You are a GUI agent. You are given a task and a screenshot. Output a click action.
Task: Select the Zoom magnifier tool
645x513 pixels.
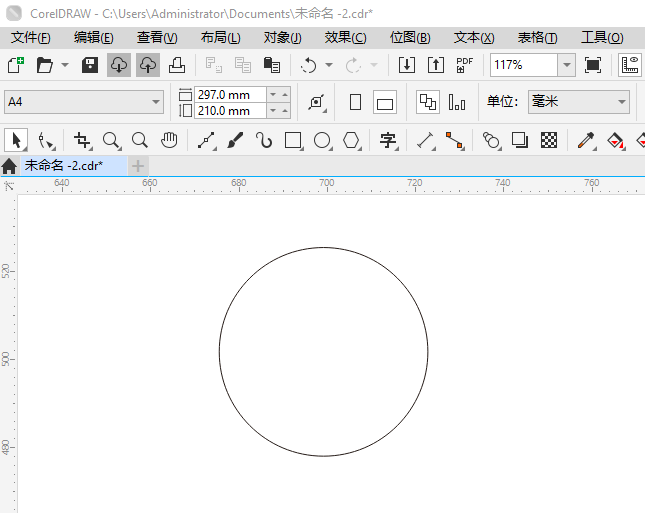pyautogui.click(x=111, y=141)
